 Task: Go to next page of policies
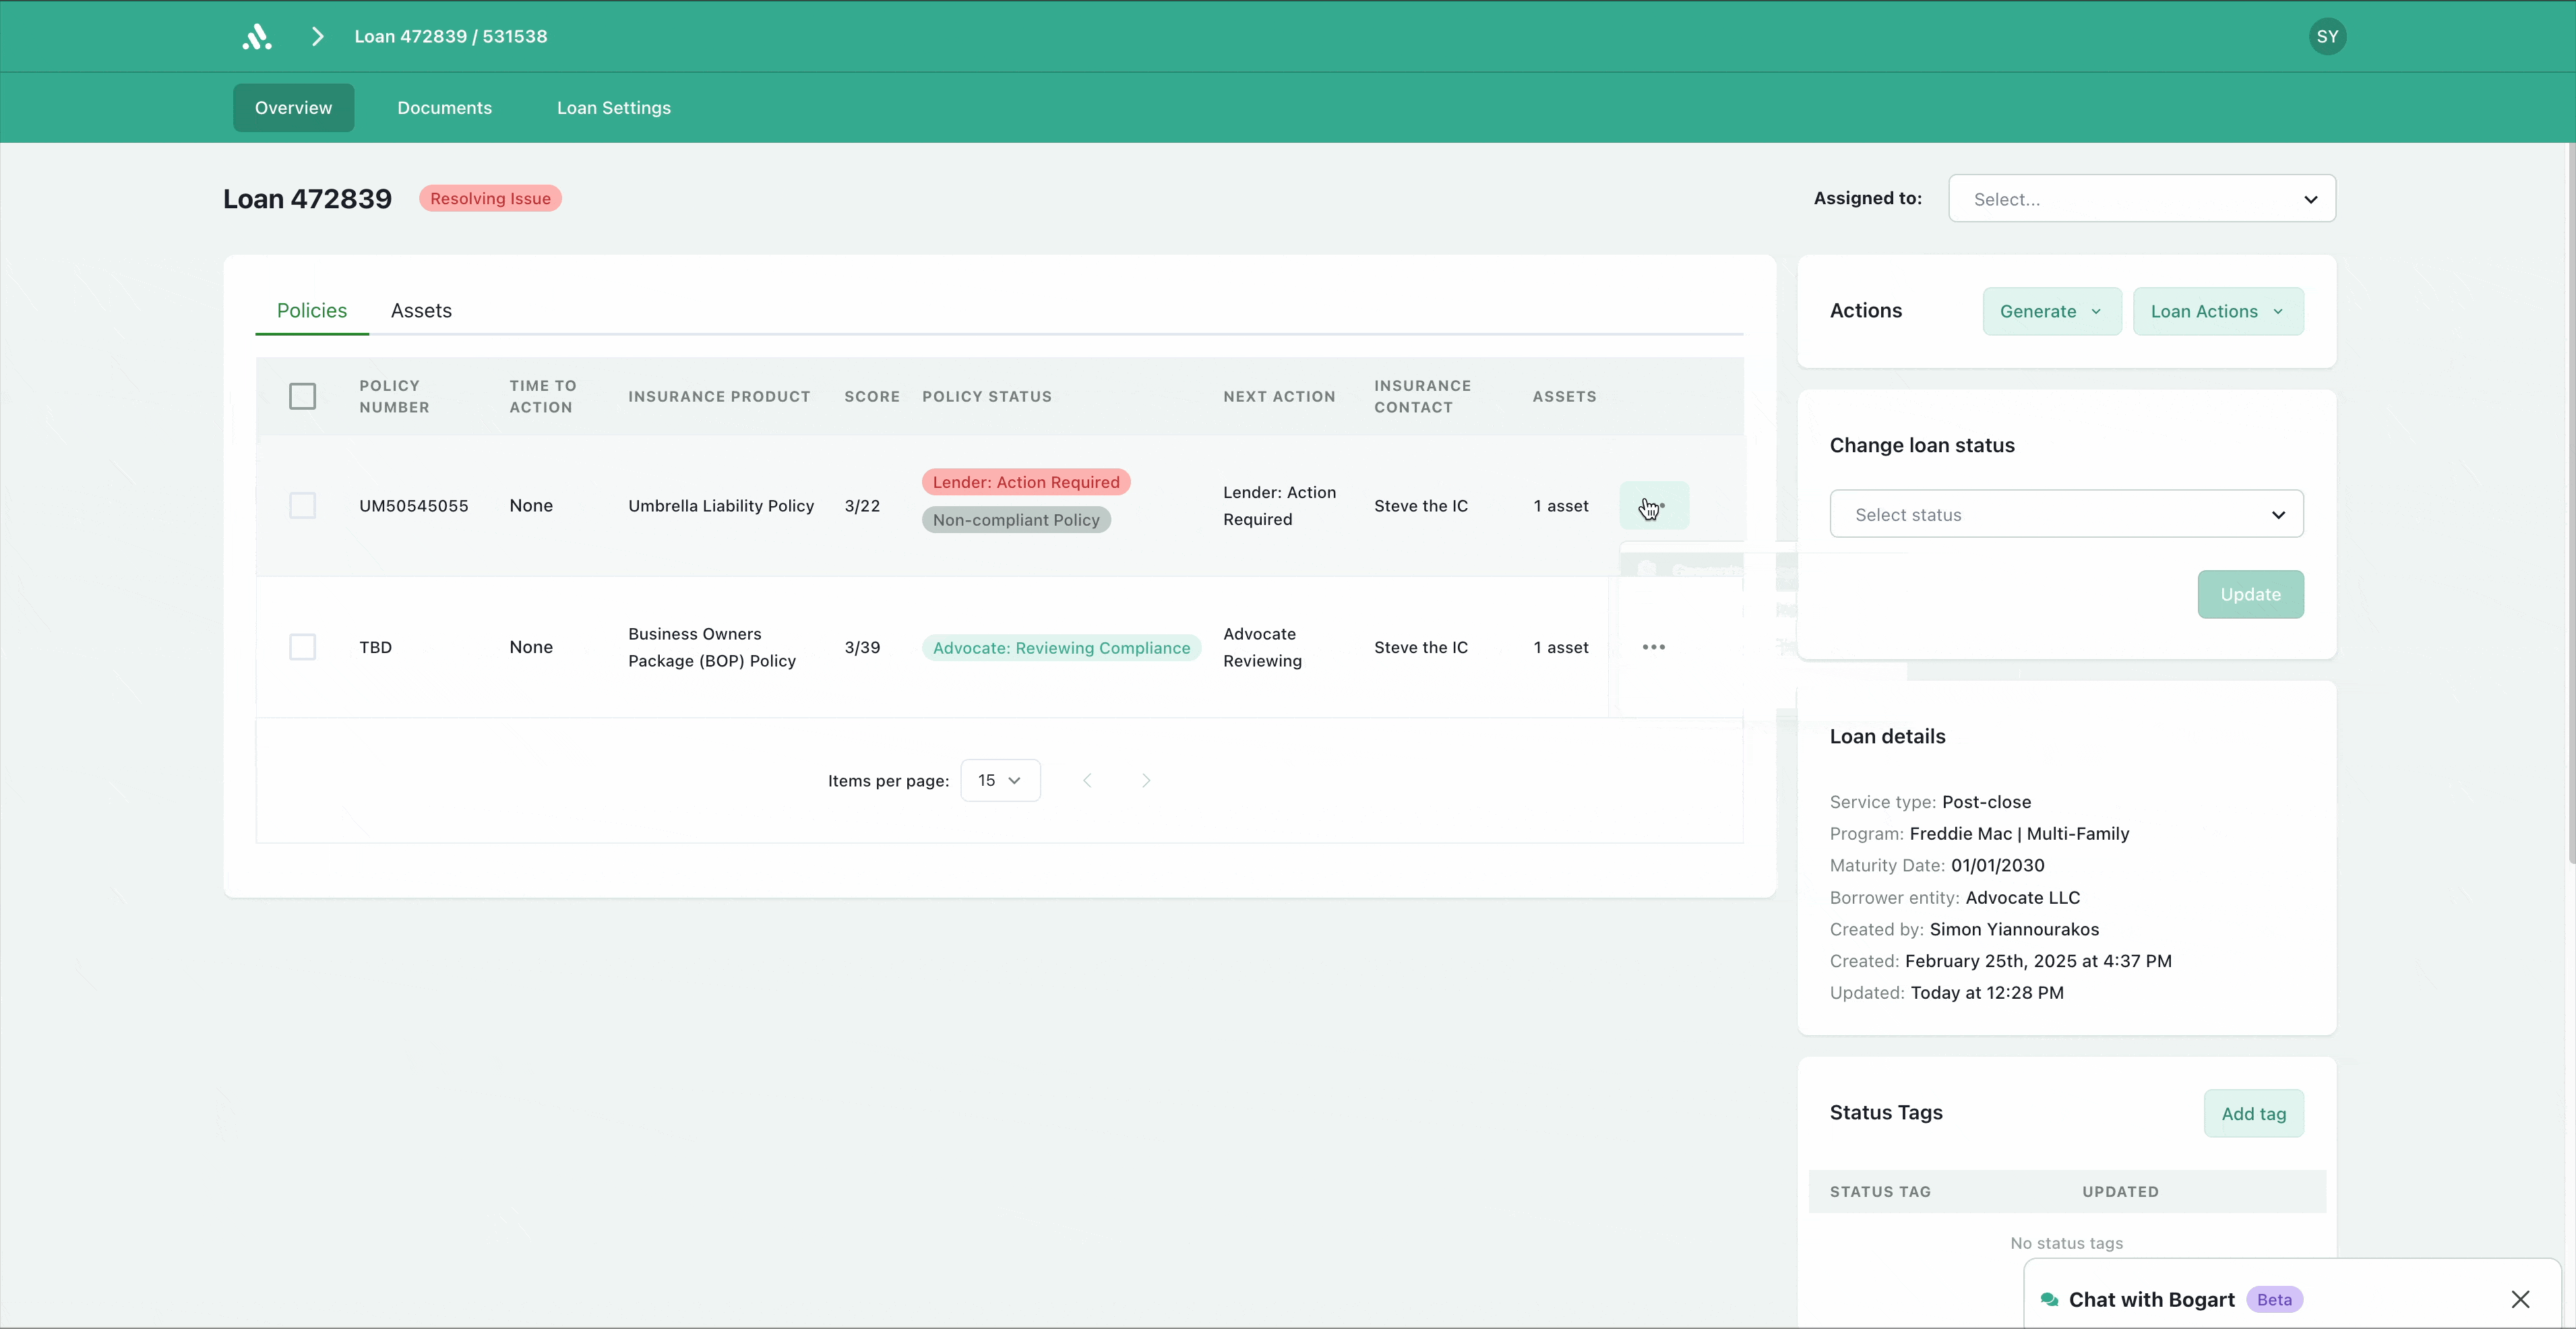click(1146, 781)
